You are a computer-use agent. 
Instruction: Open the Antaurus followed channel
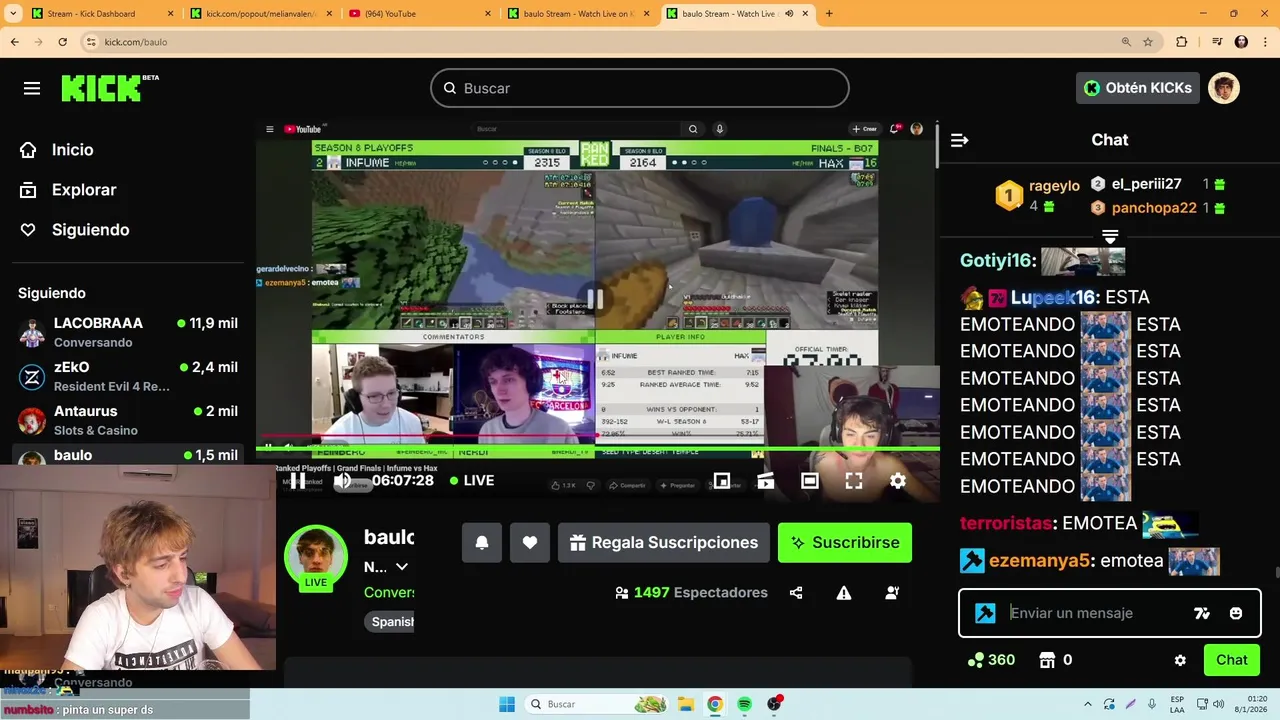[128, 420]
